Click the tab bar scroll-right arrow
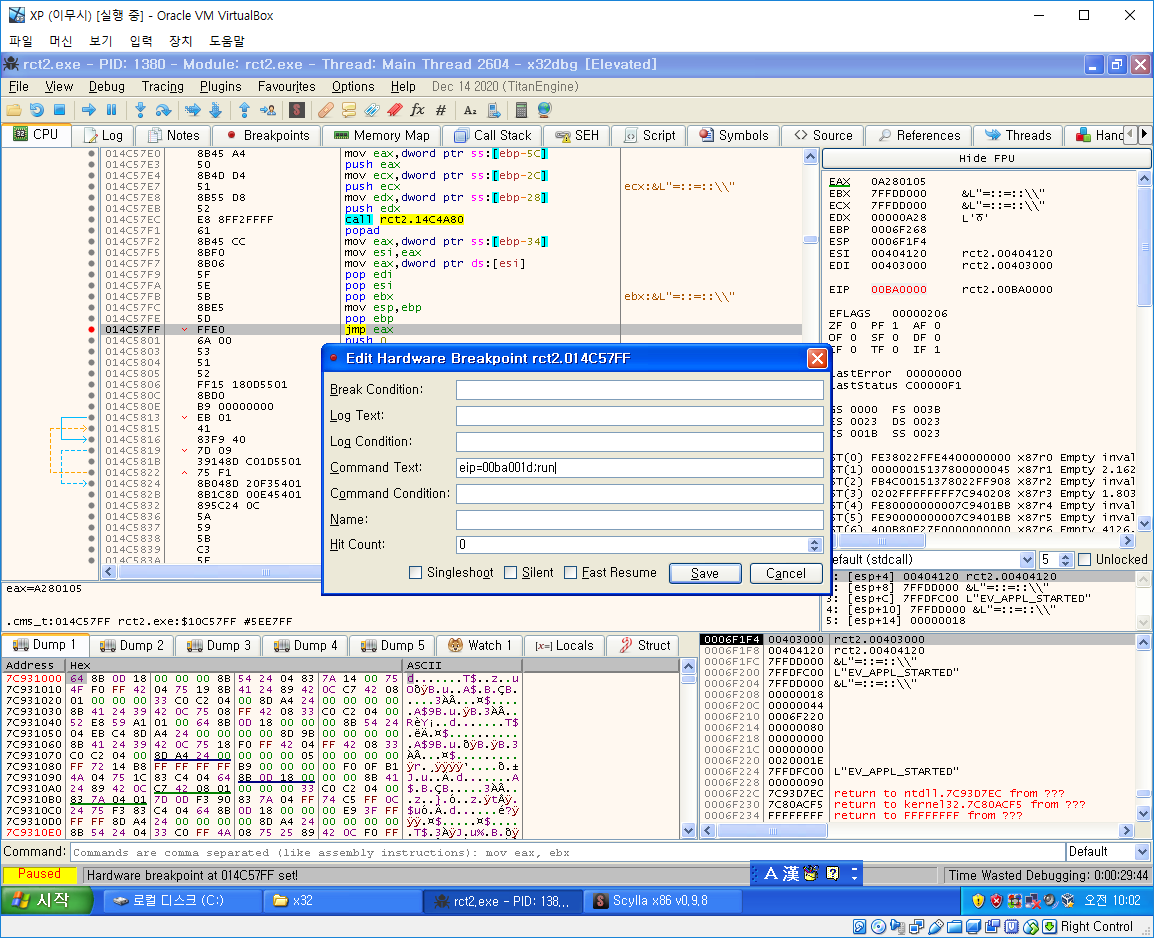This screenshot has width=1154, height=938. (x=1144, y=135)
